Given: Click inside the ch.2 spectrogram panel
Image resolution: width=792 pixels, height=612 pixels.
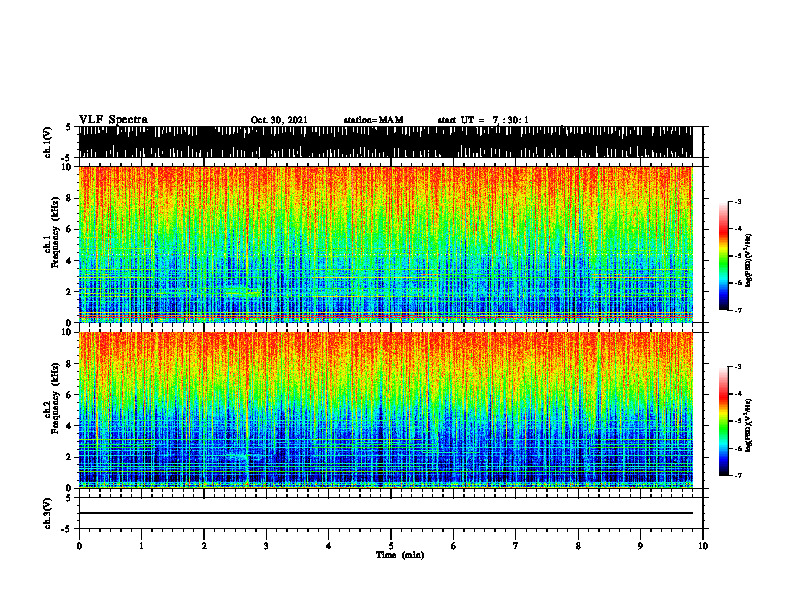Looking at the screenshot, I should 385,410.
